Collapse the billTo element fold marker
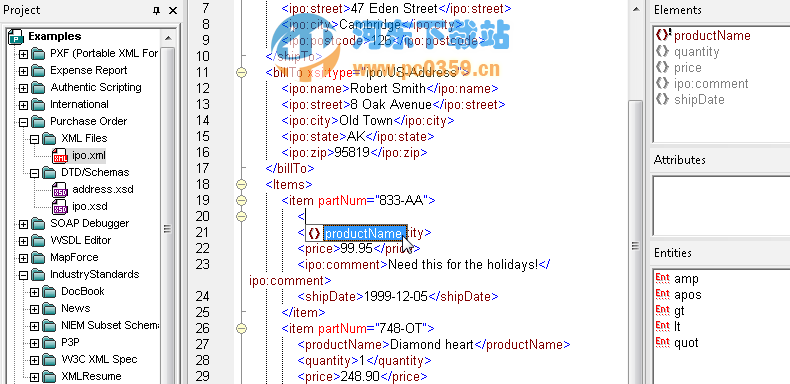 tap(242, 73)
